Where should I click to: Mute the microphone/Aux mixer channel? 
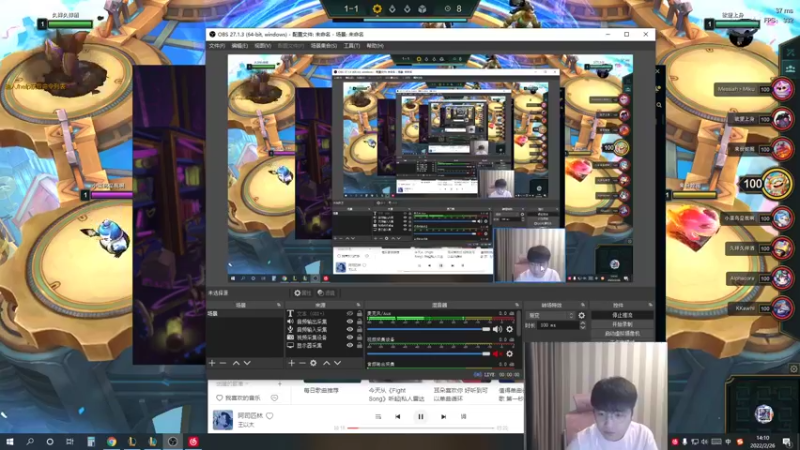[497, 330]
